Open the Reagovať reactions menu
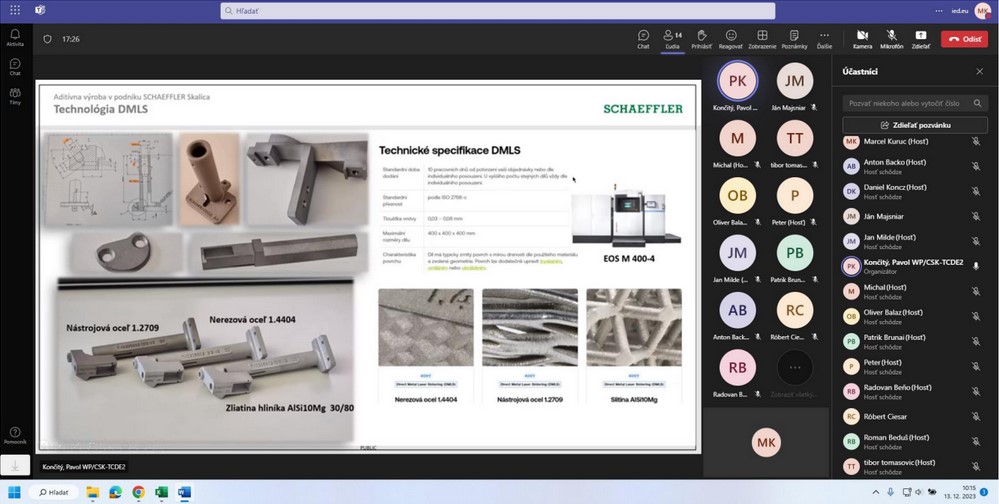Screen dimensions: 999x504 pos(730,38)
